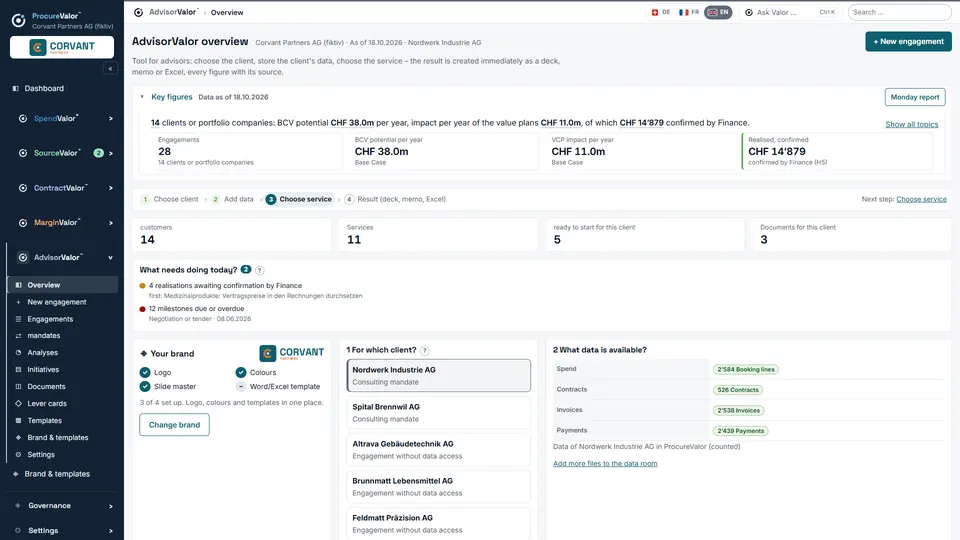
Task: Click the Settings gear under AdvisorValor
Action: coord(18,454)
